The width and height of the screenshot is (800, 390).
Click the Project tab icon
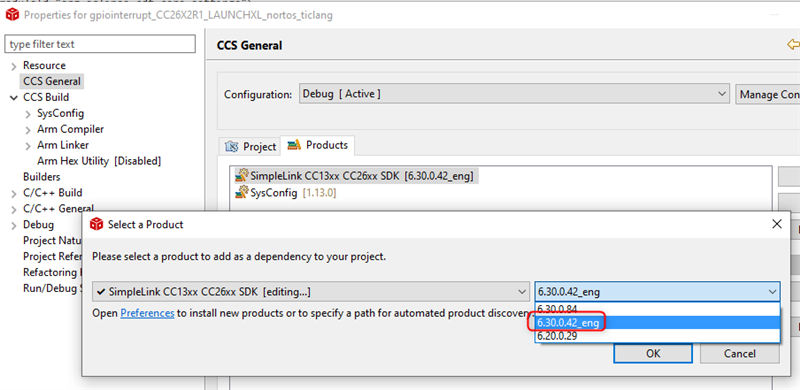tap(232, 147)
